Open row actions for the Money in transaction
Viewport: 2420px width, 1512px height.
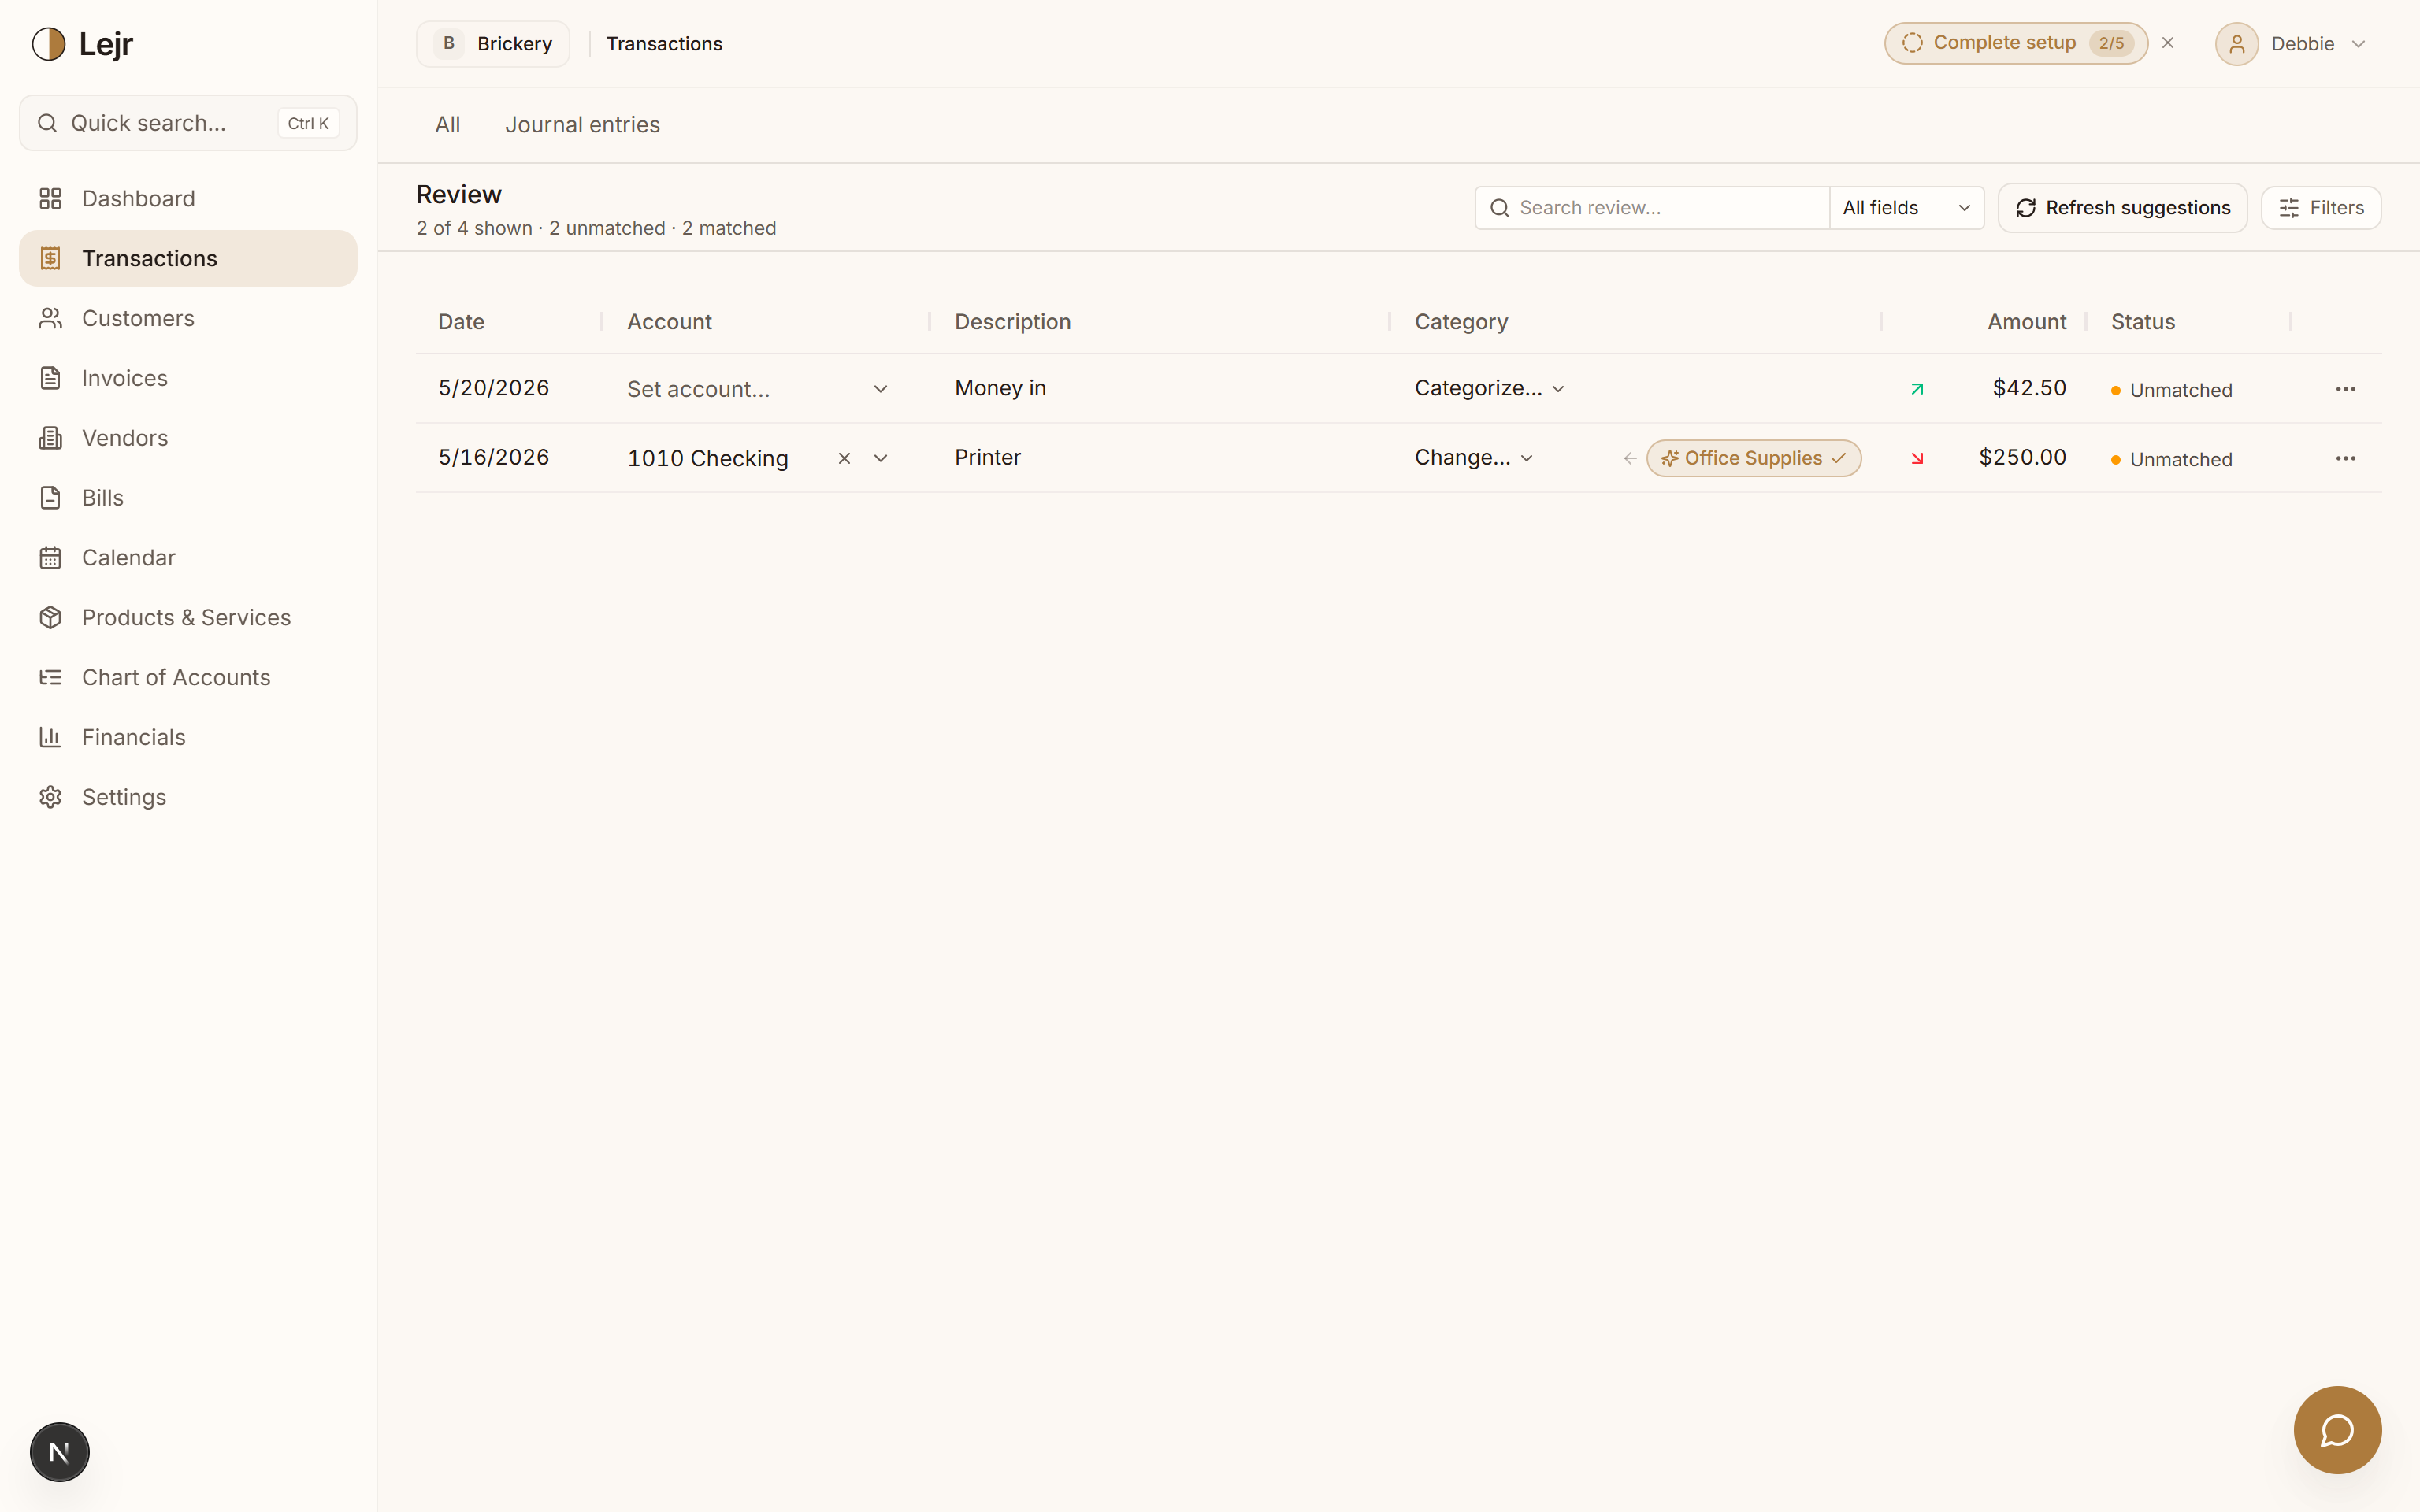click(2346, 389)
